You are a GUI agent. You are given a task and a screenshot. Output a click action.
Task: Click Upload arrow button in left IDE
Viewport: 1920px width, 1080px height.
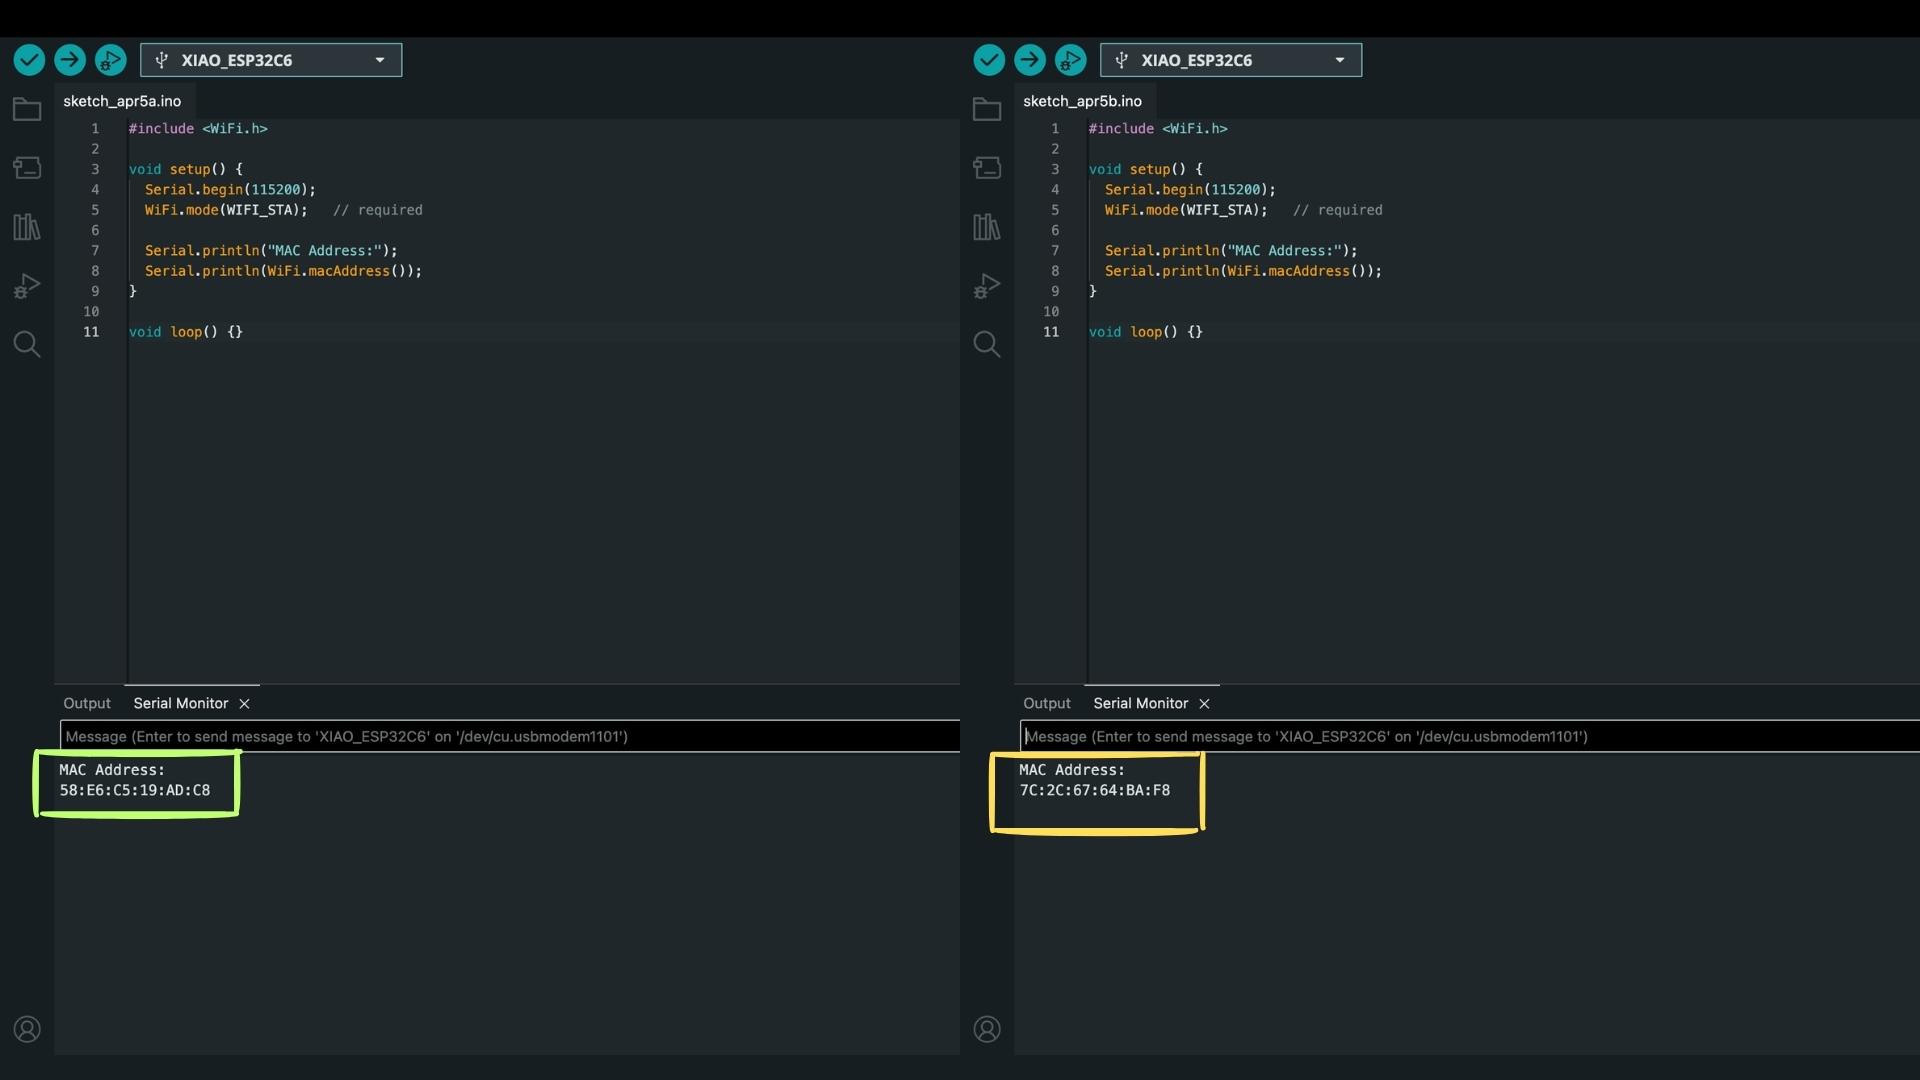tap(70, 60)
